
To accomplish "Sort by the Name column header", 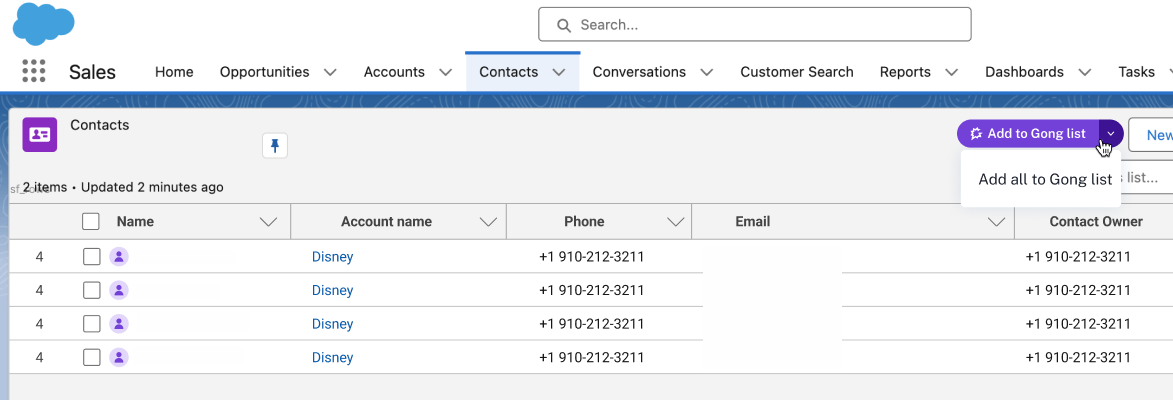I will coord(135,221).
